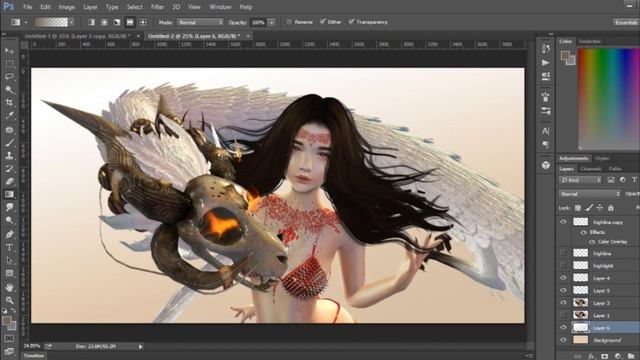The image size is (640, 360).
Task: Open the Window menu
Action: pyautogui.click(x=220, y=7)
